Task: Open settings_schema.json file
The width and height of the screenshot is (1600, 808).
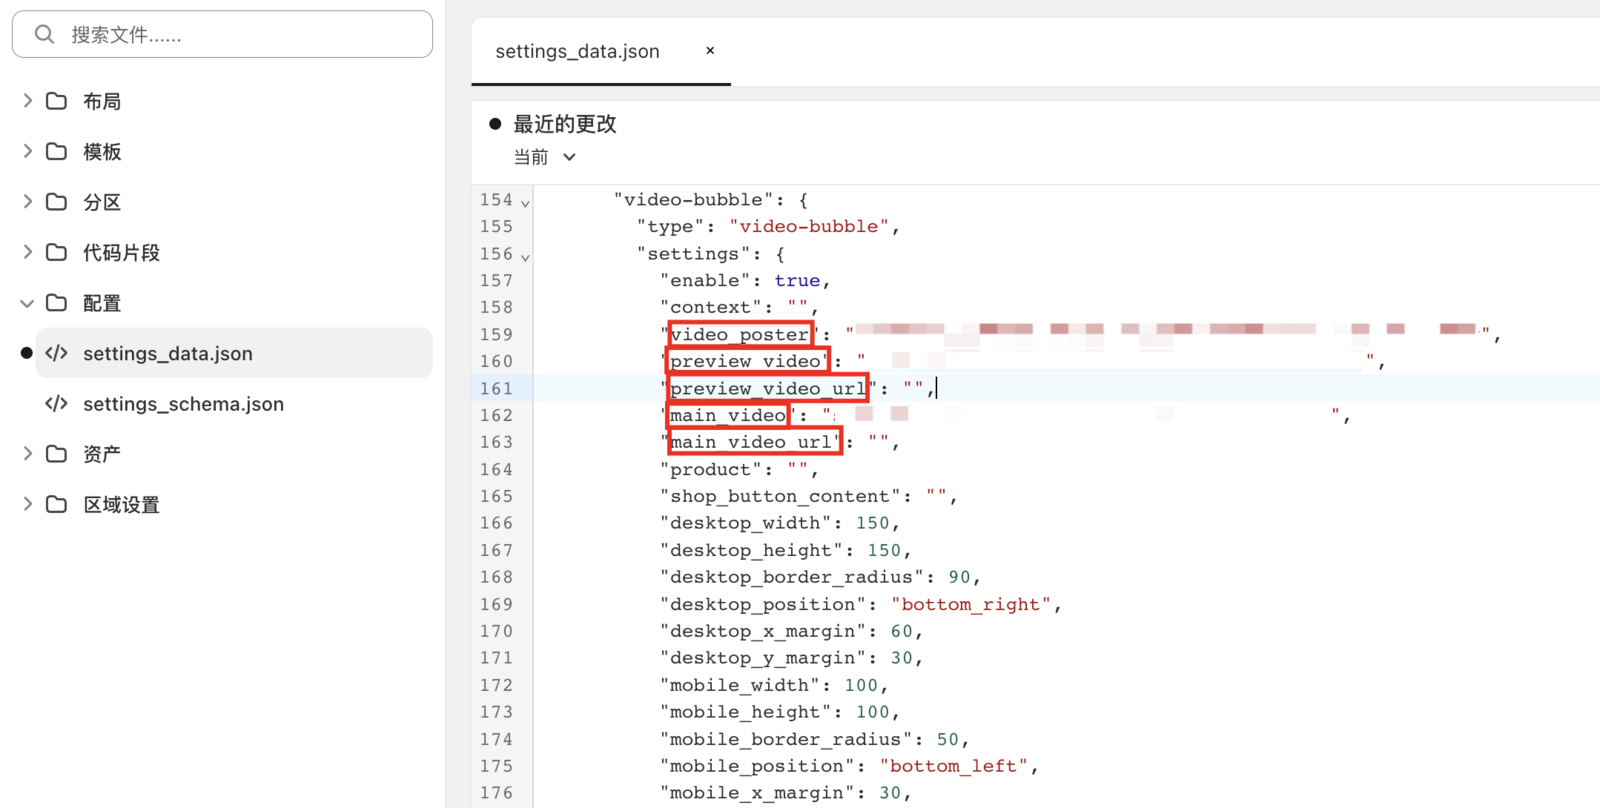Action: 183,404
